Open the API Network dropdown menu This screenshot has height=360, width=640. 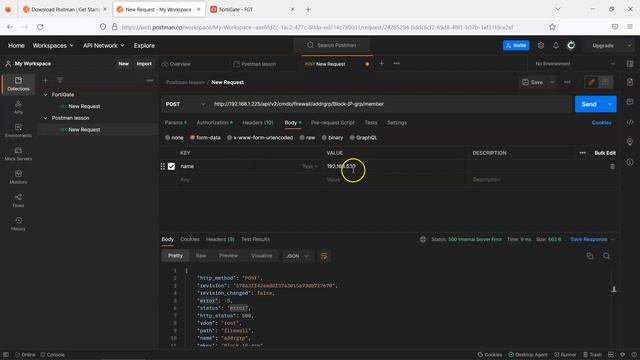pyautogui.click(x=104, y=46)
